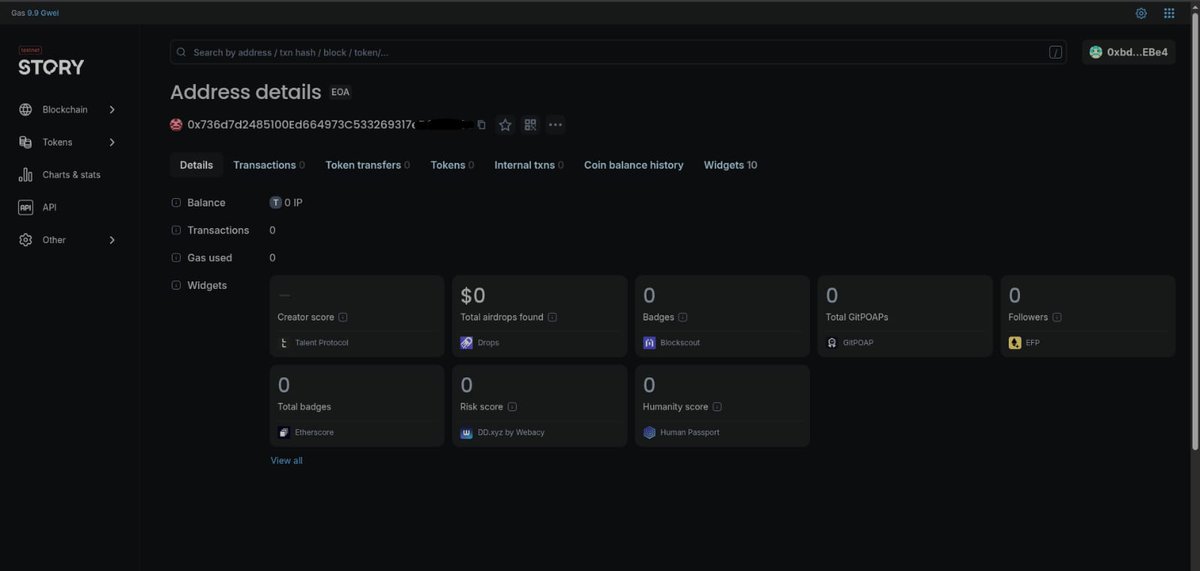
Task: Click the Total airdrops found info icon
Action: pyautogui.click(x=552, y=317)
